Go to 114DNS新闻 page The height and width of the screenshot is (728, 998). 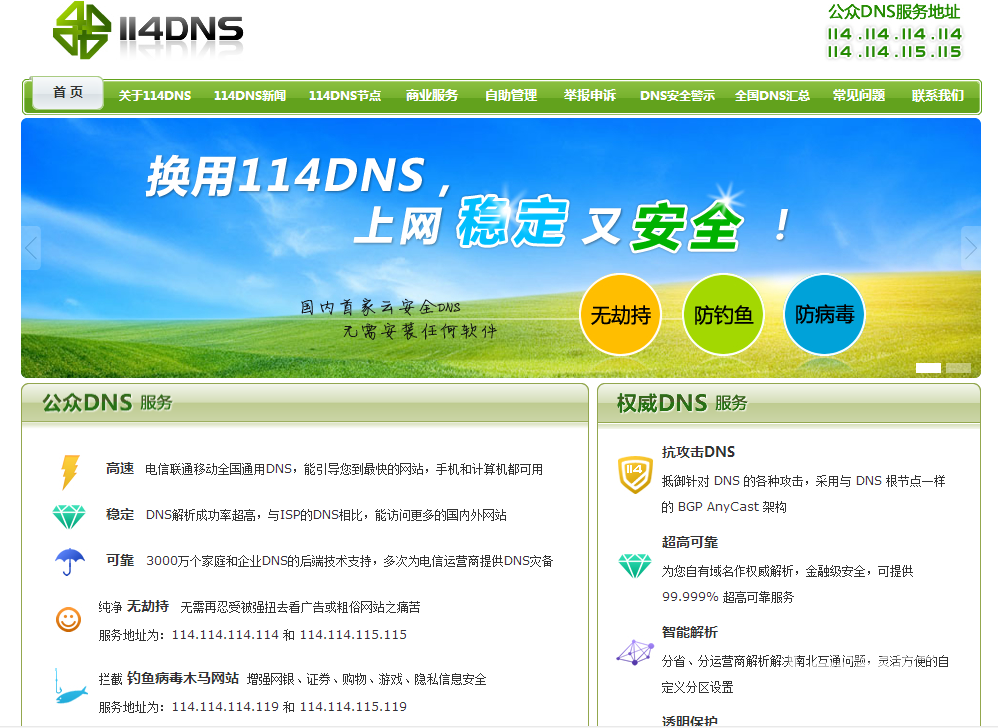pyautogui.click(x=250, y=95)
